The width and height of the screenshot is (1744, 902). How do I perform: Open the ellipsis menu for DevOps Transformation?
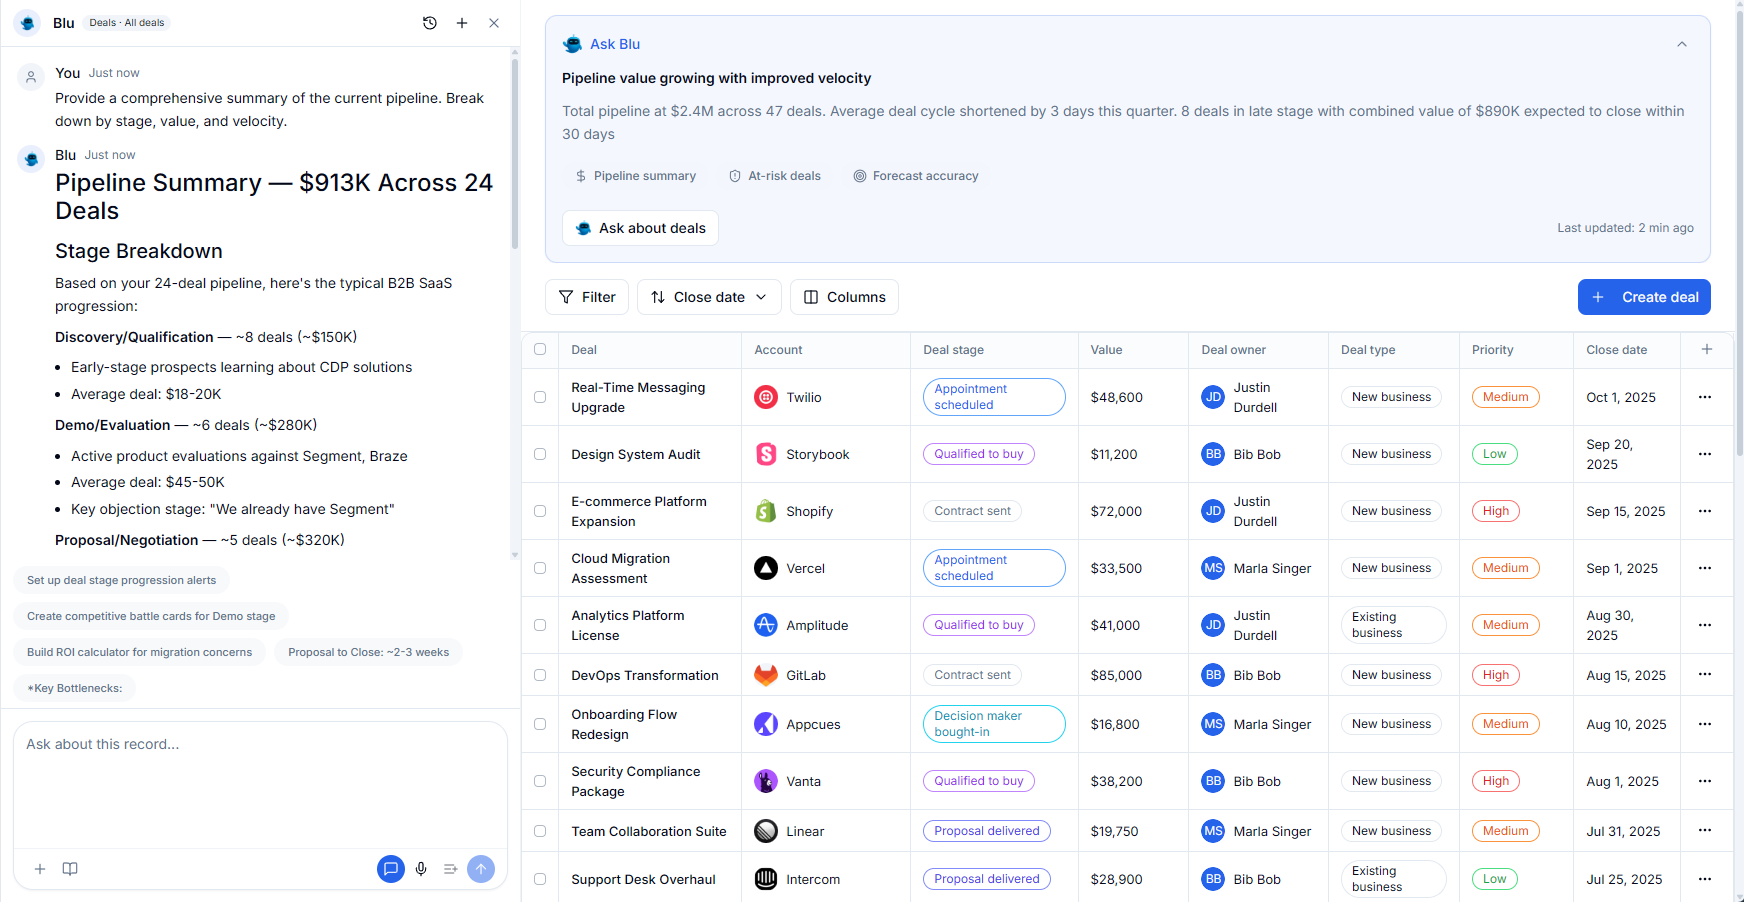(x=1705, y=675)
